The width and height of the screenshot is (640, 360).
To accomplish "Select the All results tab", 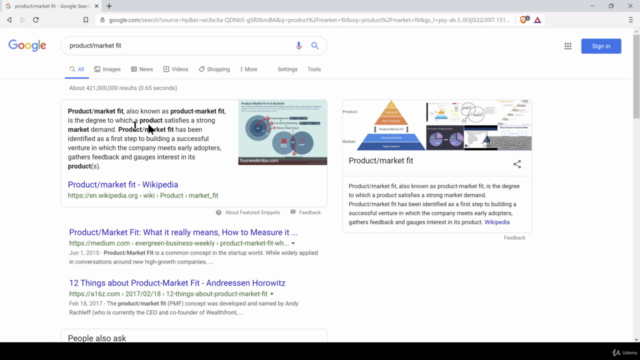I will [77, 69].
